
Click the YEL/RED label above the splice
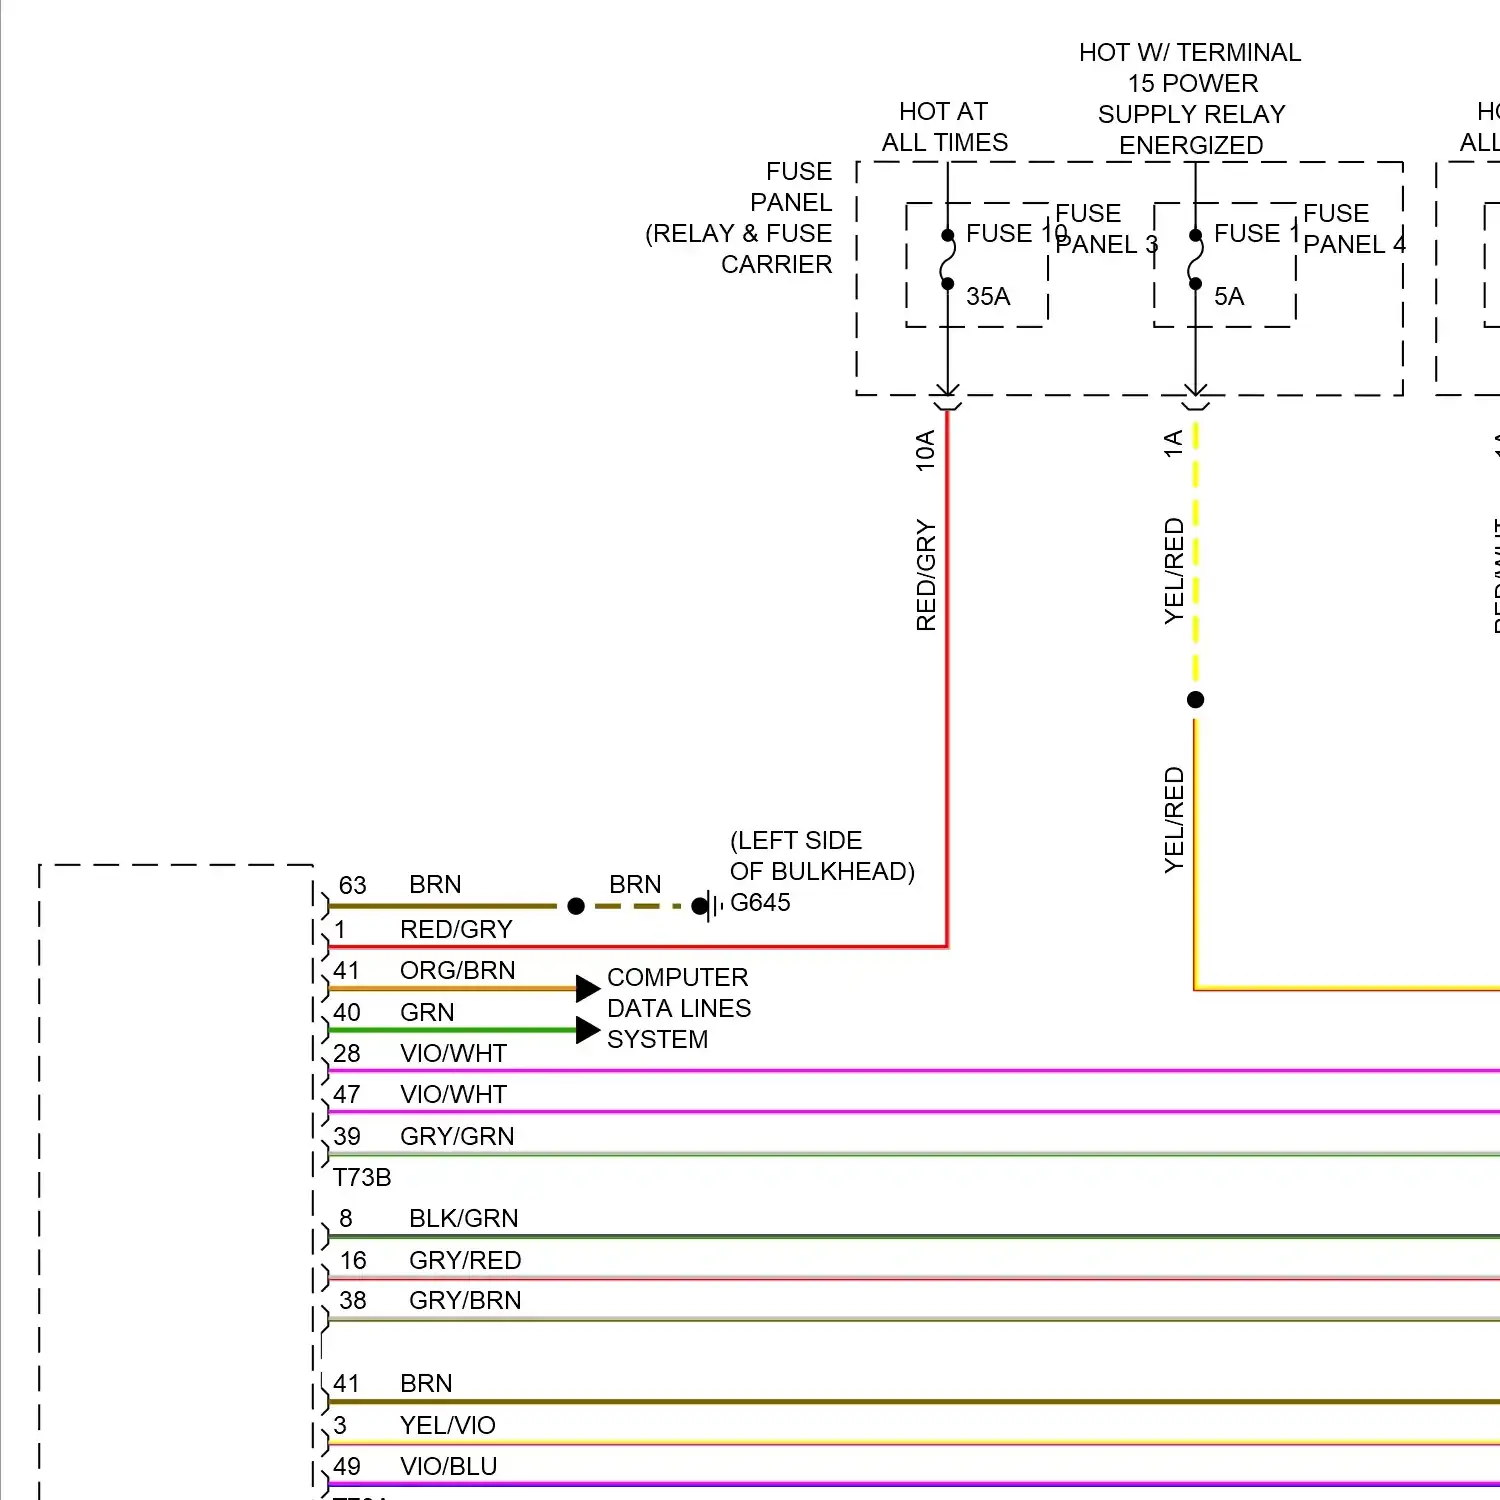point(1173,571)
